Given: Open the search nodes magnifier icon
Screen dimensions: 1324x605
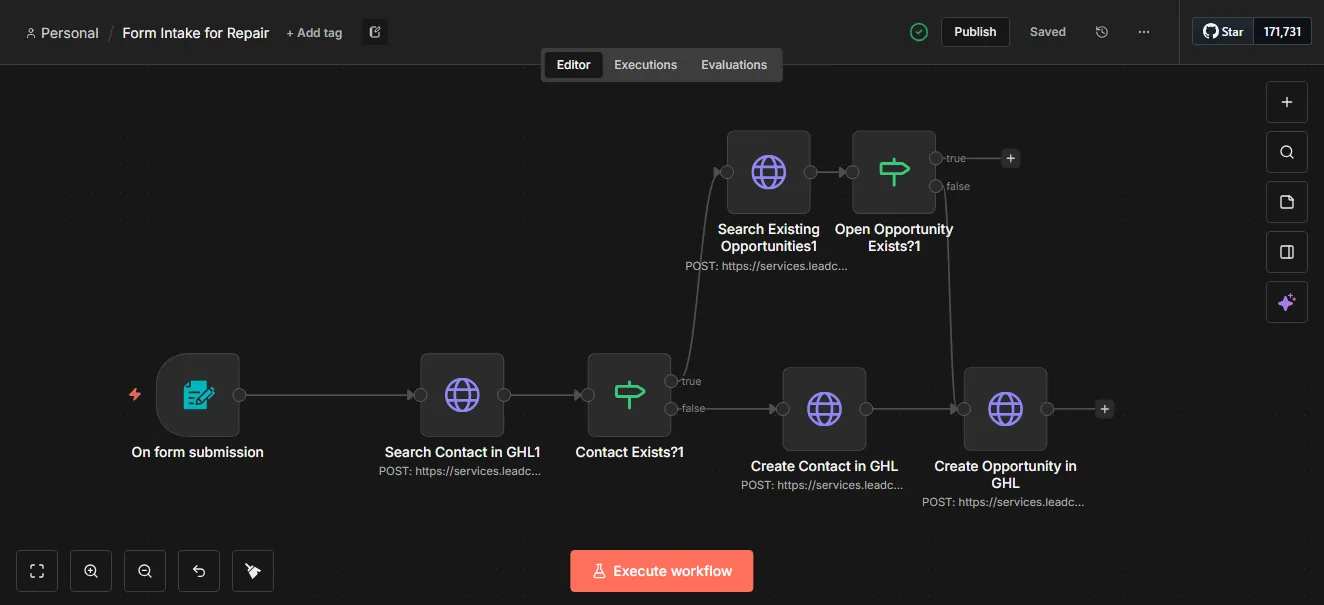Looking at the screenshot, I should (x=1287, y=152).
